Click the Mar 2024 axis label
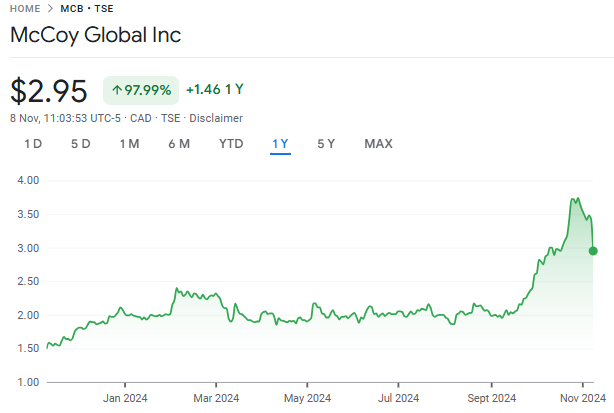Viewport: 614px width, 413px height. (x=216, y=398)
